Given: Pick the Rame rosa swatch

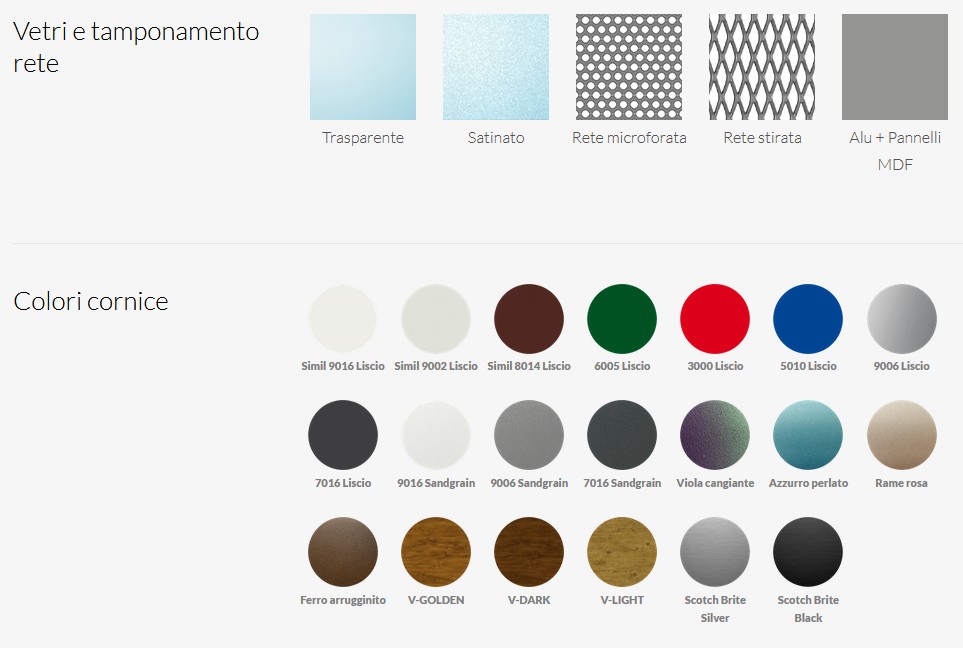Looking at the screenshot, I should coord(902,435).
